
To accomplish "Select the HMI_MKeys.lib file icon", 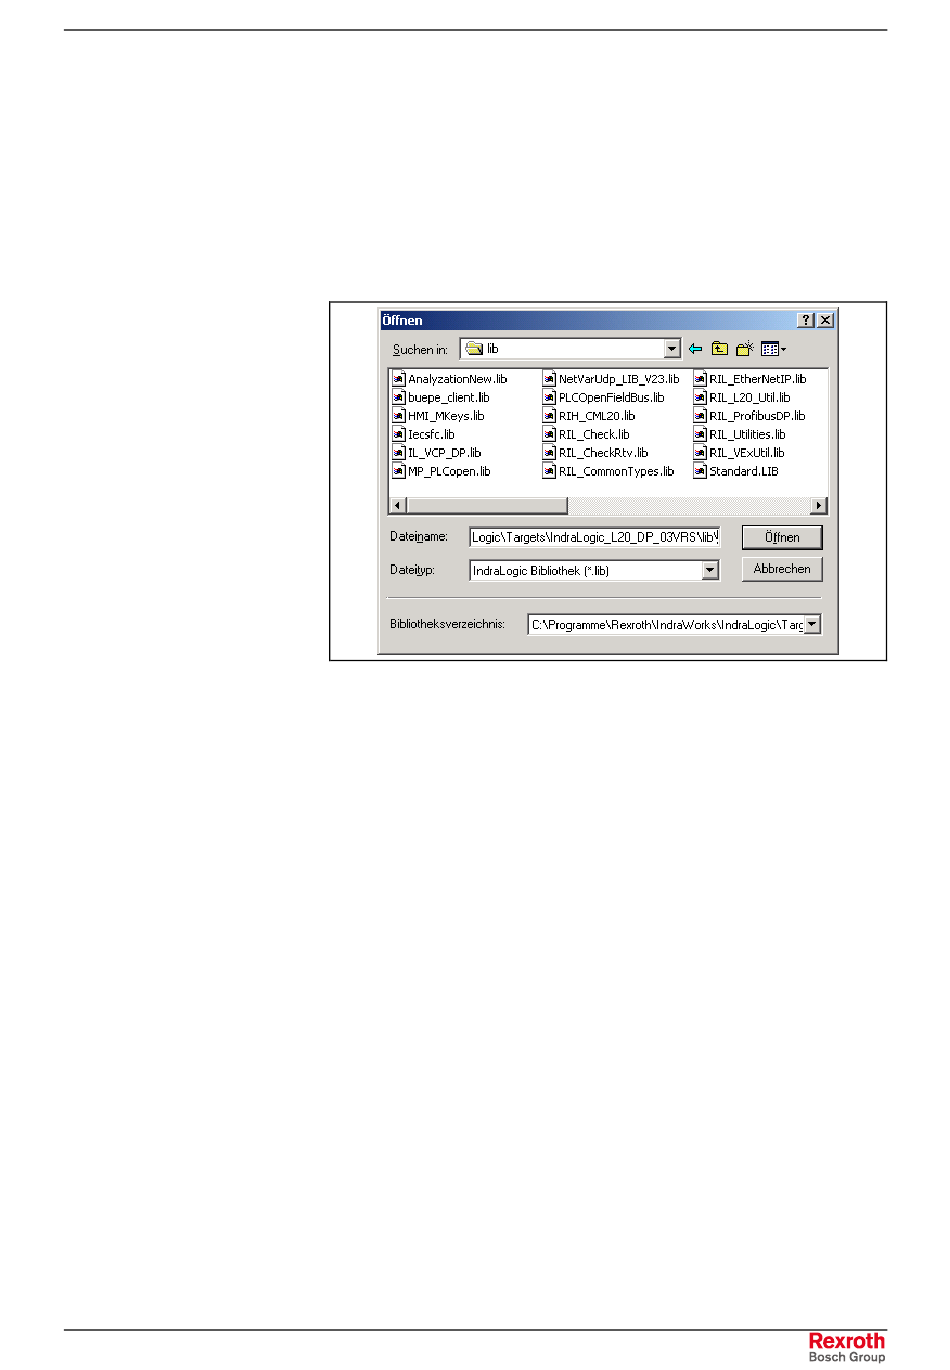I will click(399, 416).
